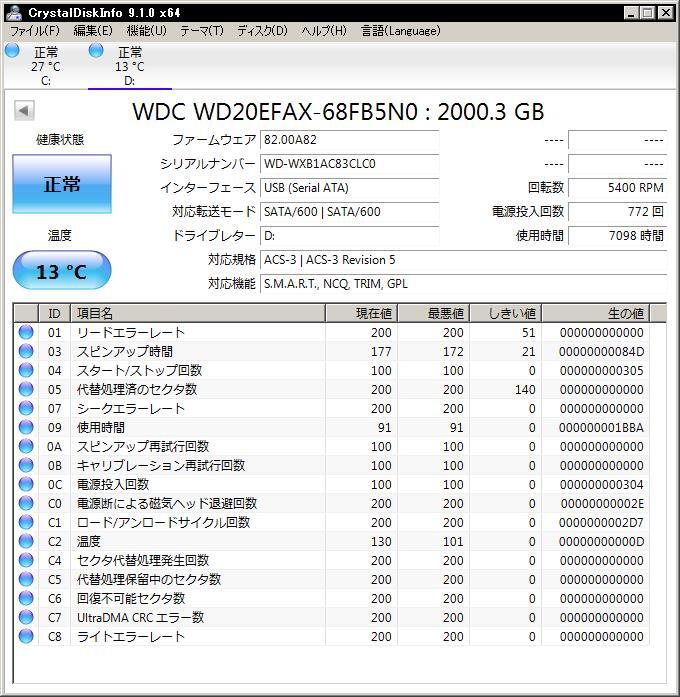
Task: Click threshold value 140 in row 05
Action: [x=525, y=390]
